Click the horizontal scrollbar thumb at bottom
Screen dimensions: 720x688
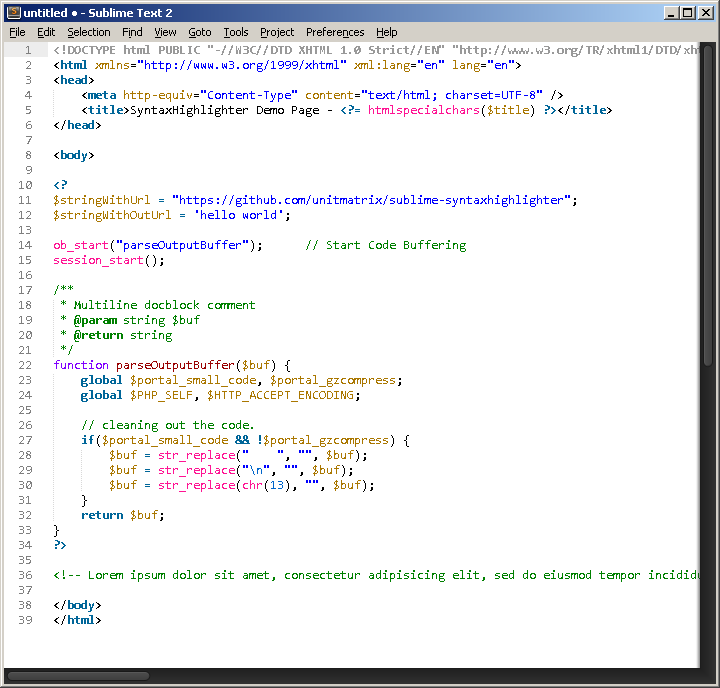click(x=79, y=676)
